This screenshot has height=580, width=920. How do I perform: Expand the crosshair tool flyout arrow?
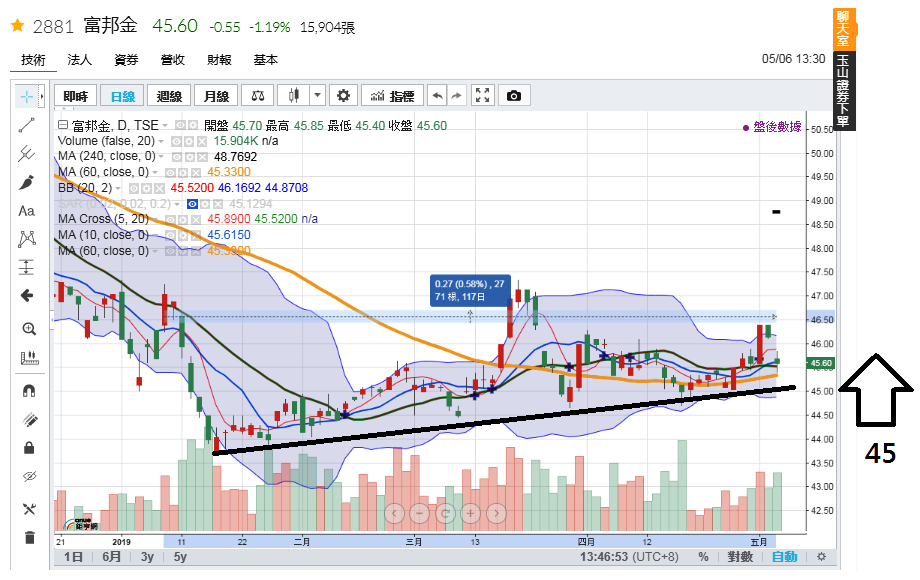42,96
